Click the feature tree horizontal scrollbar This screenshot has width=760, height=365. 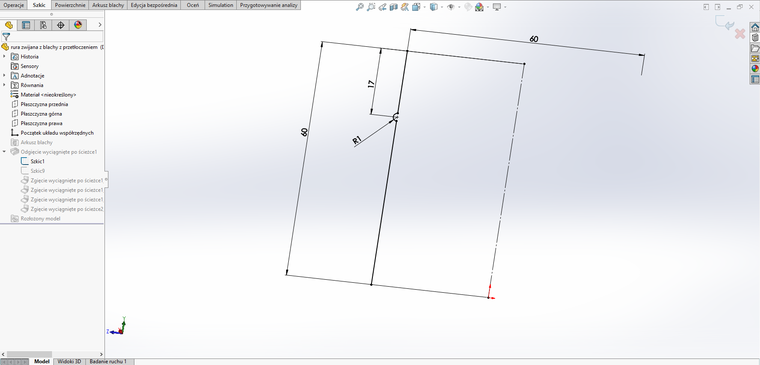(x=52, y=354)
